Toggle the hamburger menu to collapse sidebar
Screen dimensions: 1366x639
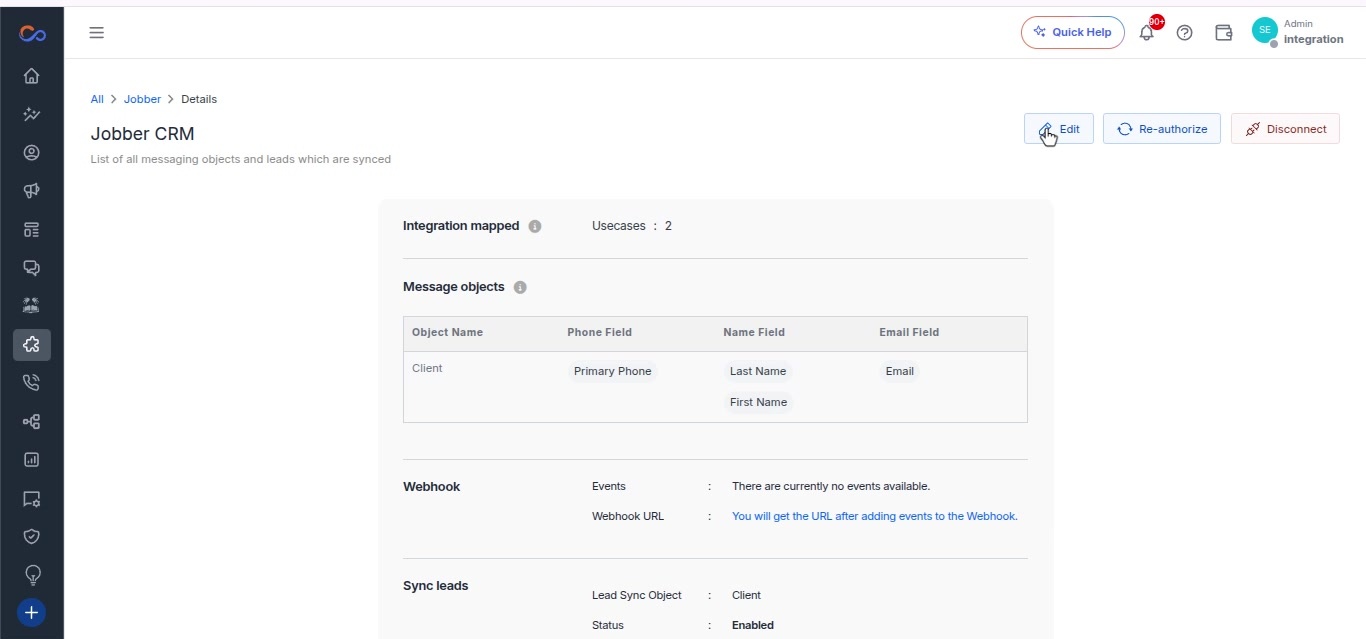pos(97,32)
